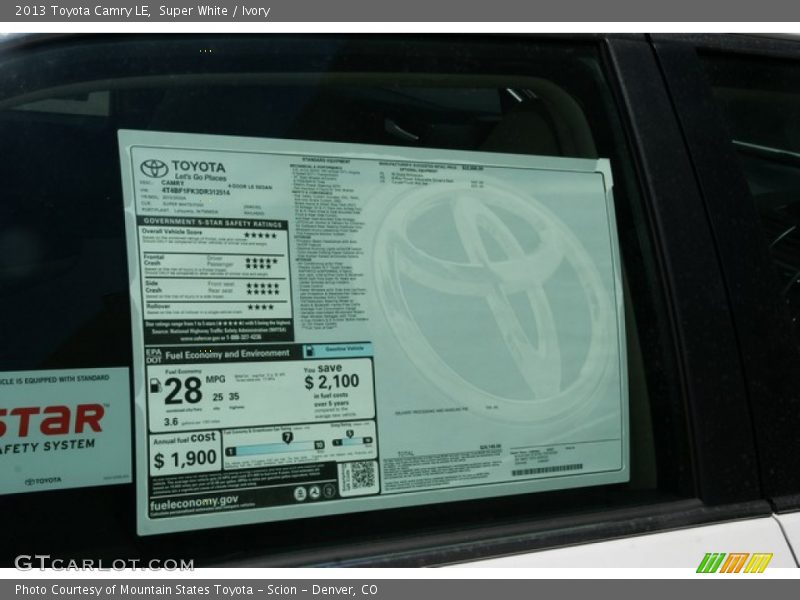This screenshot has width=800, height=600.
Task: Click the 'CAMRY' model text
Action: point(173,183)
